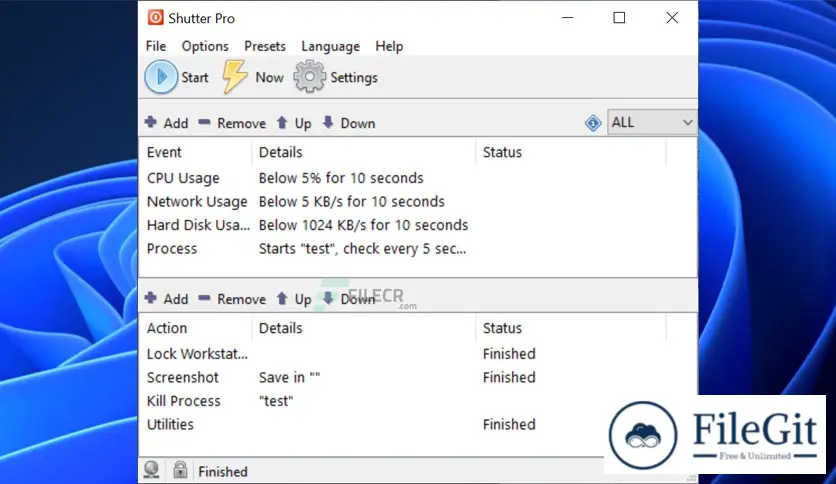
Task: Click the down arrow icon in Events toolbar
Action: point(328,122)
